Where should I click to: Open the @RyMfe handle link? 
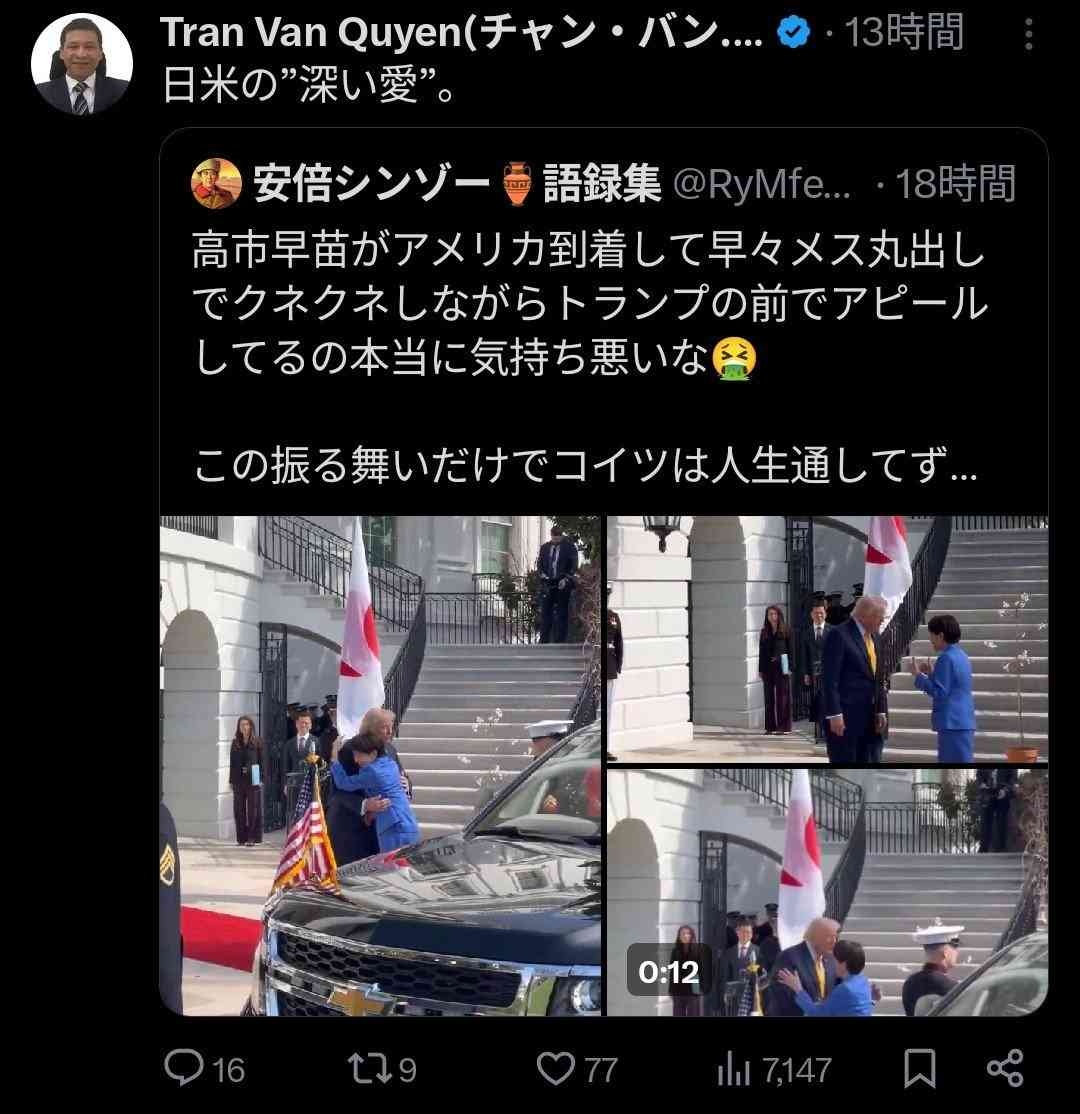click(762, 185)
